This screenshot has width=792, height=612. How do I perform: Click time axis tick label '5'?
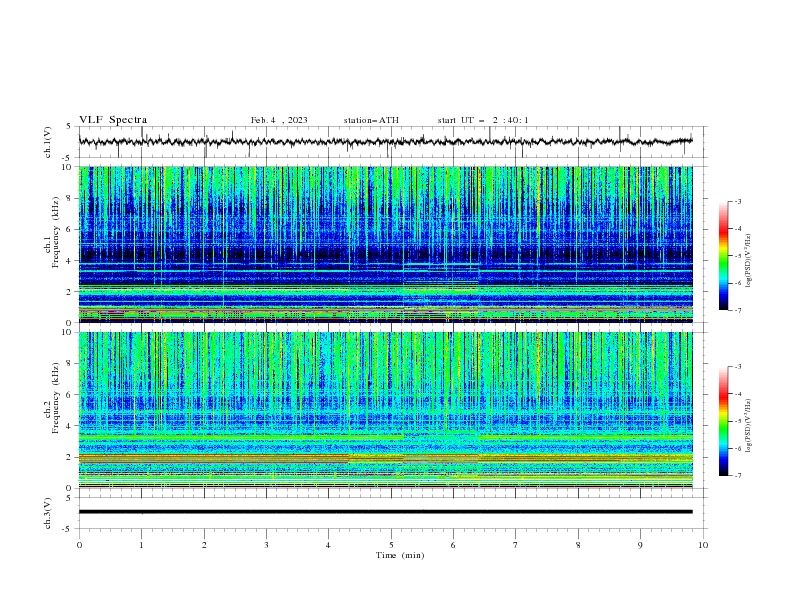coord(391,545)
